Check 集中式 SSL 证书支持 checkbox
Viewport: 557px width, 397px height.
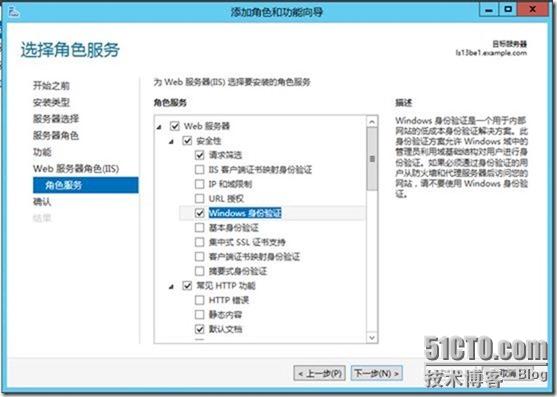[200, 242]
